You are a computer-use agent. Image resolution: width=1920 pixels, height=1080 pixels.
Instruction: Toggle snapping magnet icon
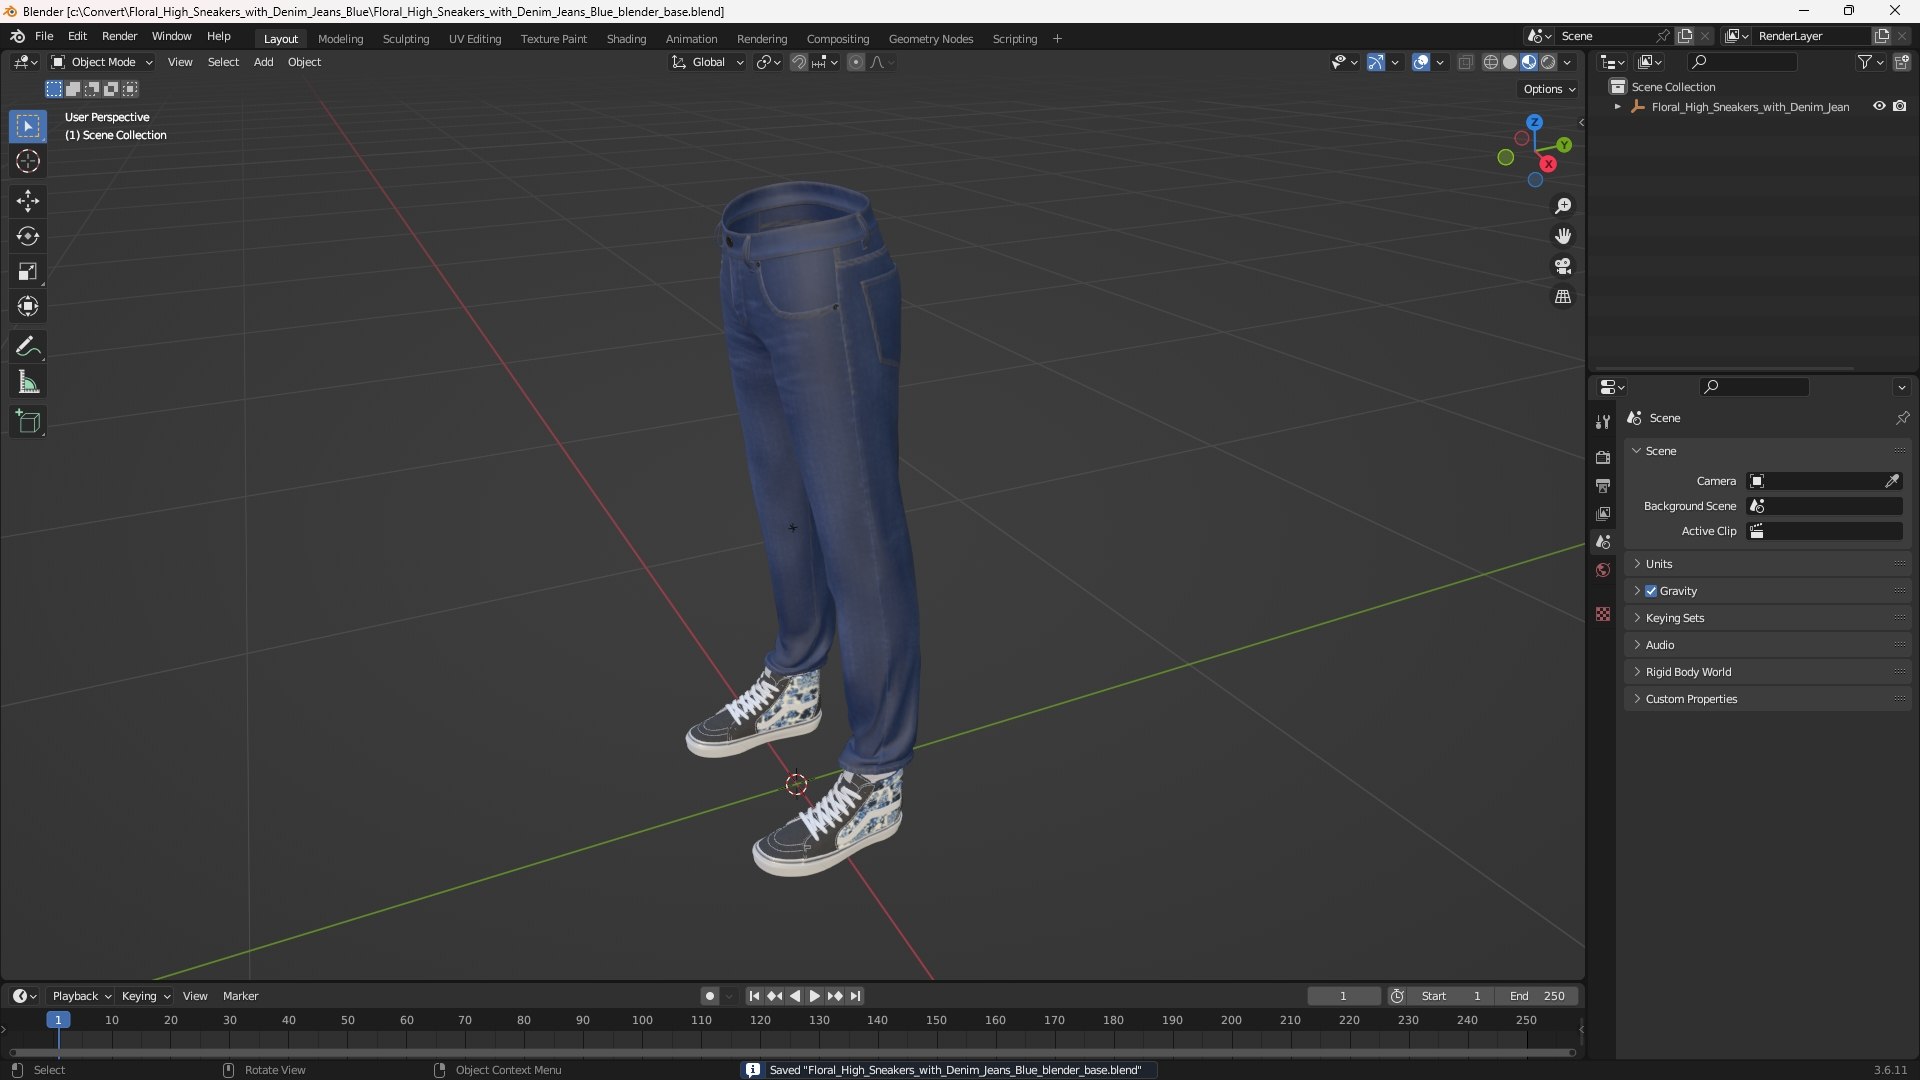[798, 62]
